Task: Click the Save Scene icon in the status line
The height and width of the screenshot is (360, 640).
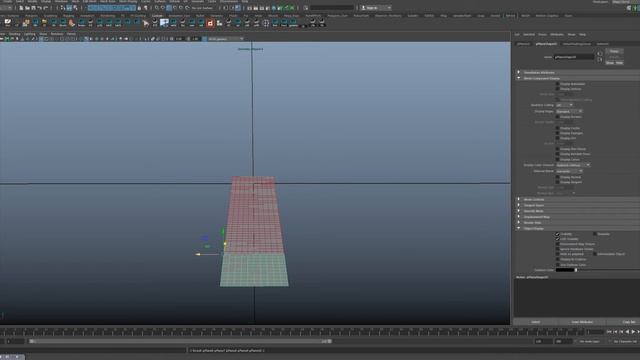Action: point(33,8)
